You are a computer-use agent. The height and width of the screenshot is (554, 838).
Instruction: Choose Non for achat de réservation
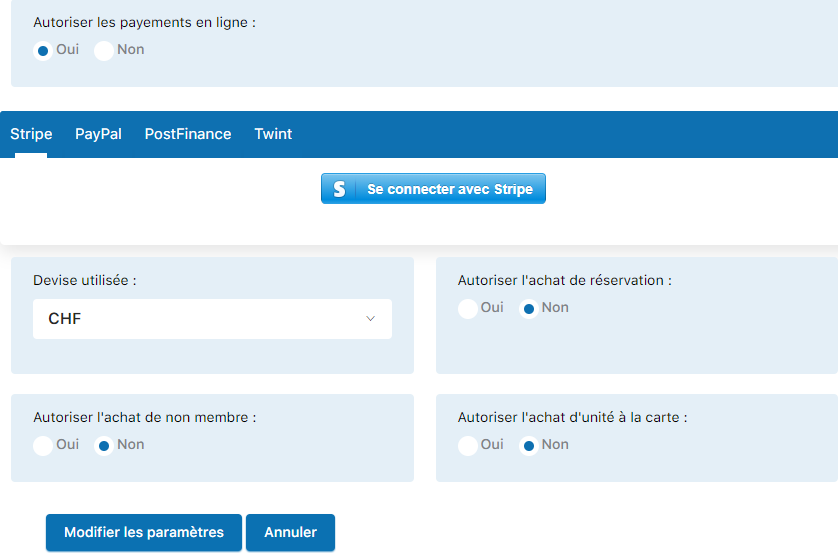529,309
